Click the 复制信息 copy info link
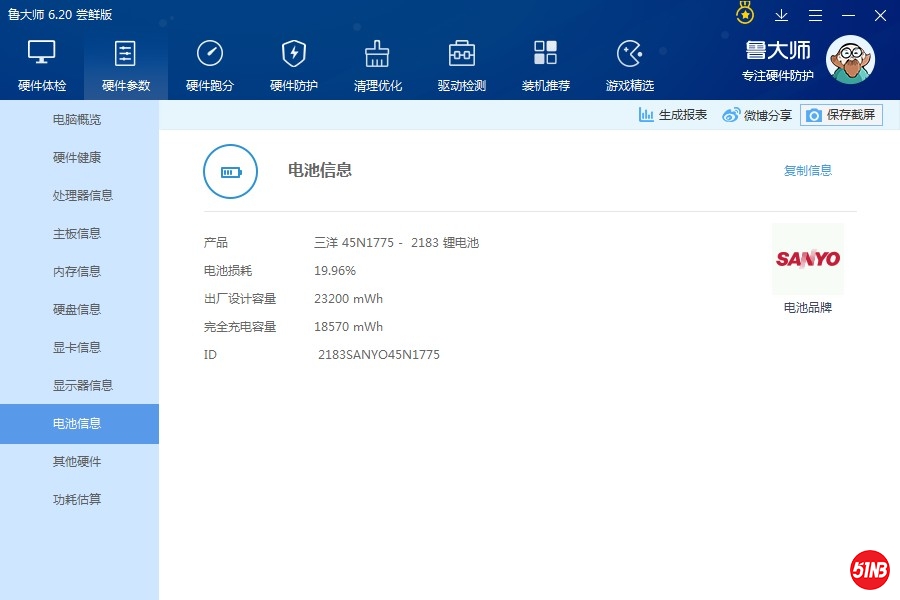900x600 pixels. coord(807,171)
